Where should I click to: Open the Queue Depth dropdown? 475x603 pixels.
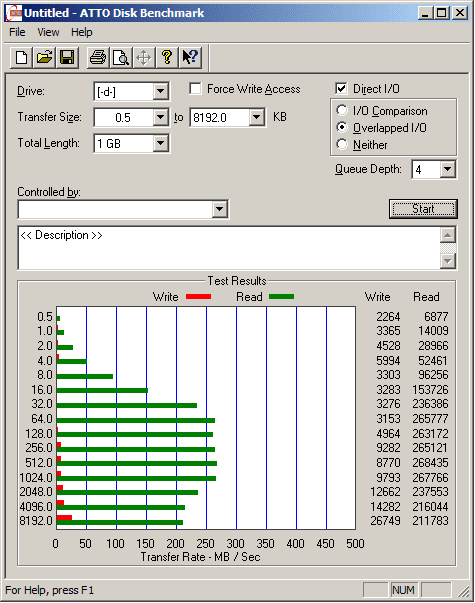pyautogui.click(x=448, y=169)
